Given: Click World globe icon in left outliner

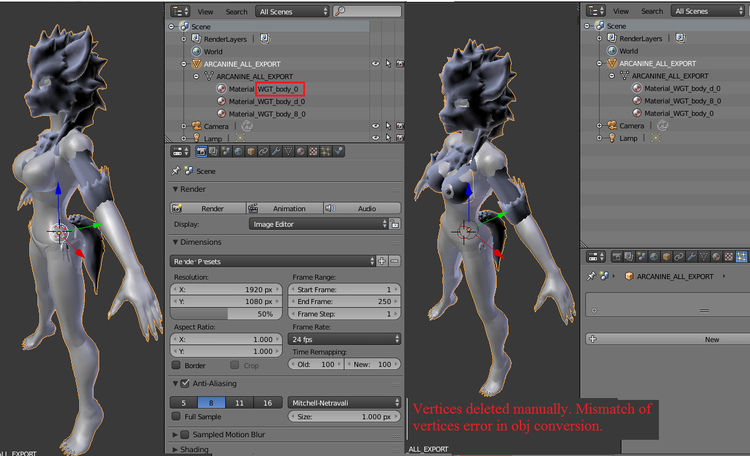Looking at the screenshot, I should pyautogui.click(x=196, y=51).
